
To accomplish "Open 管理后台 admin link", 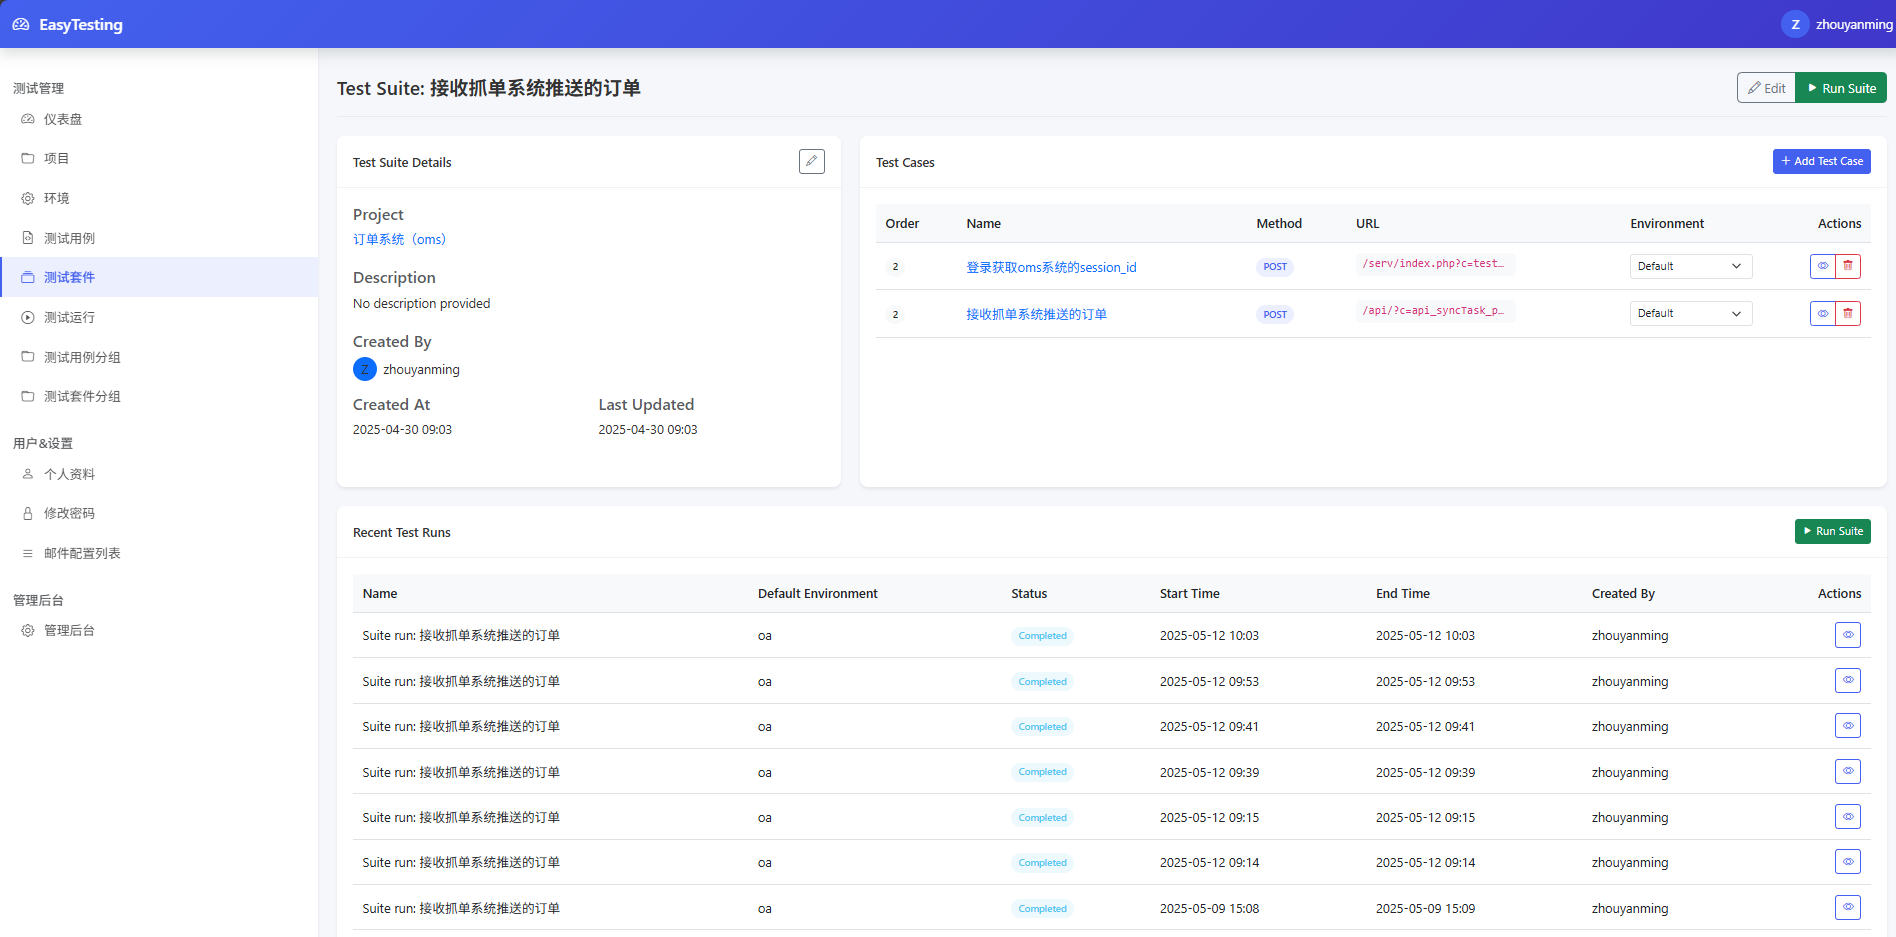I will click(x=159, y=630).
